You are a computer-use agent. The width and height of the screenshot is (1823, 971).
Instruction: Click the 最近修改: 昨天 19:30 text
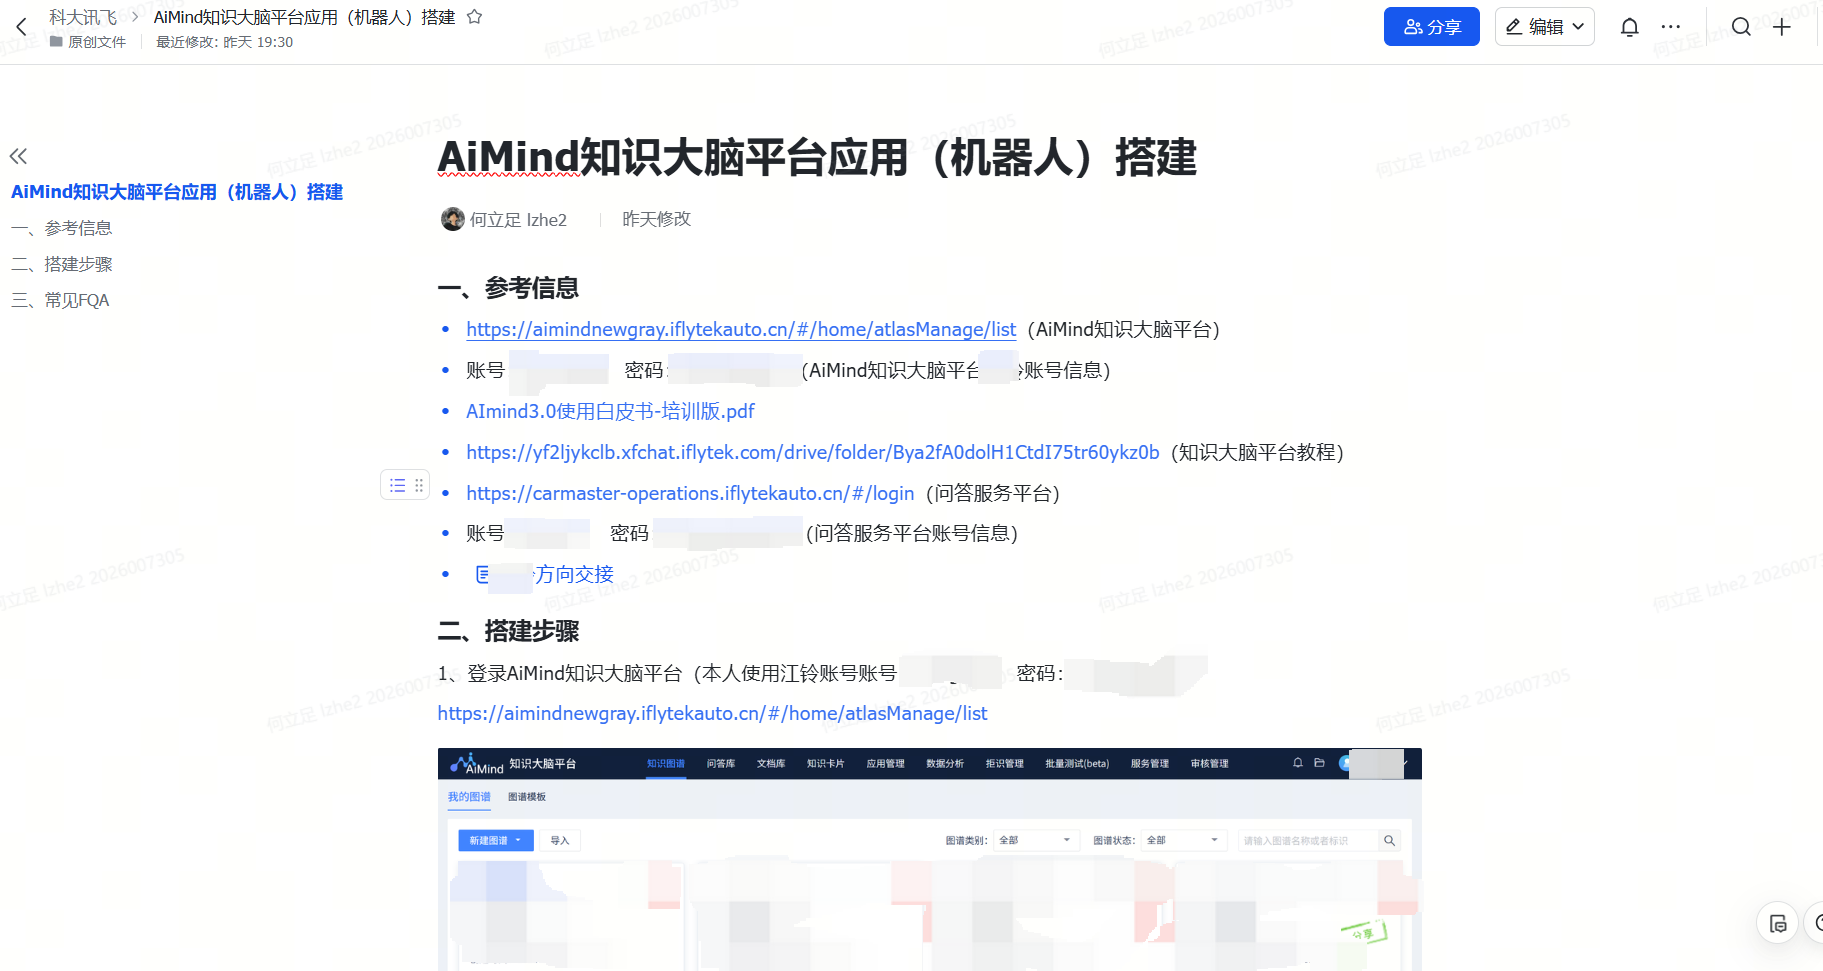point(224,42)
